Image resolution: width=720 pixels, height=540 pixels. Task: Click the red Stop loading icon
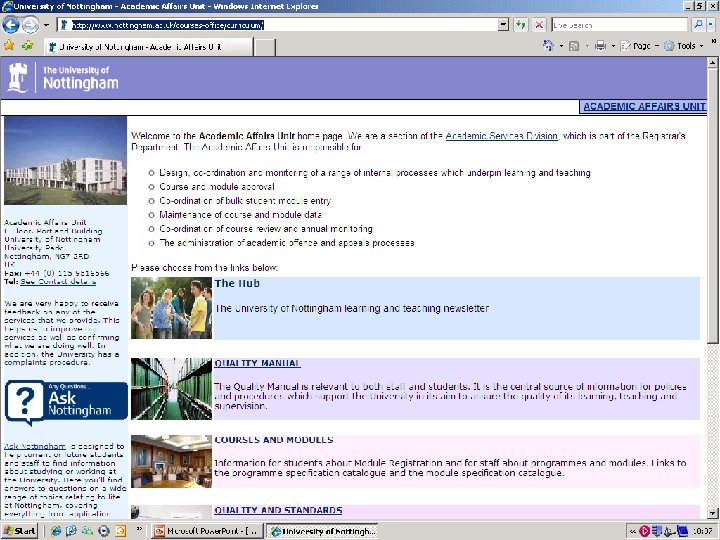[x=539, y=25]
